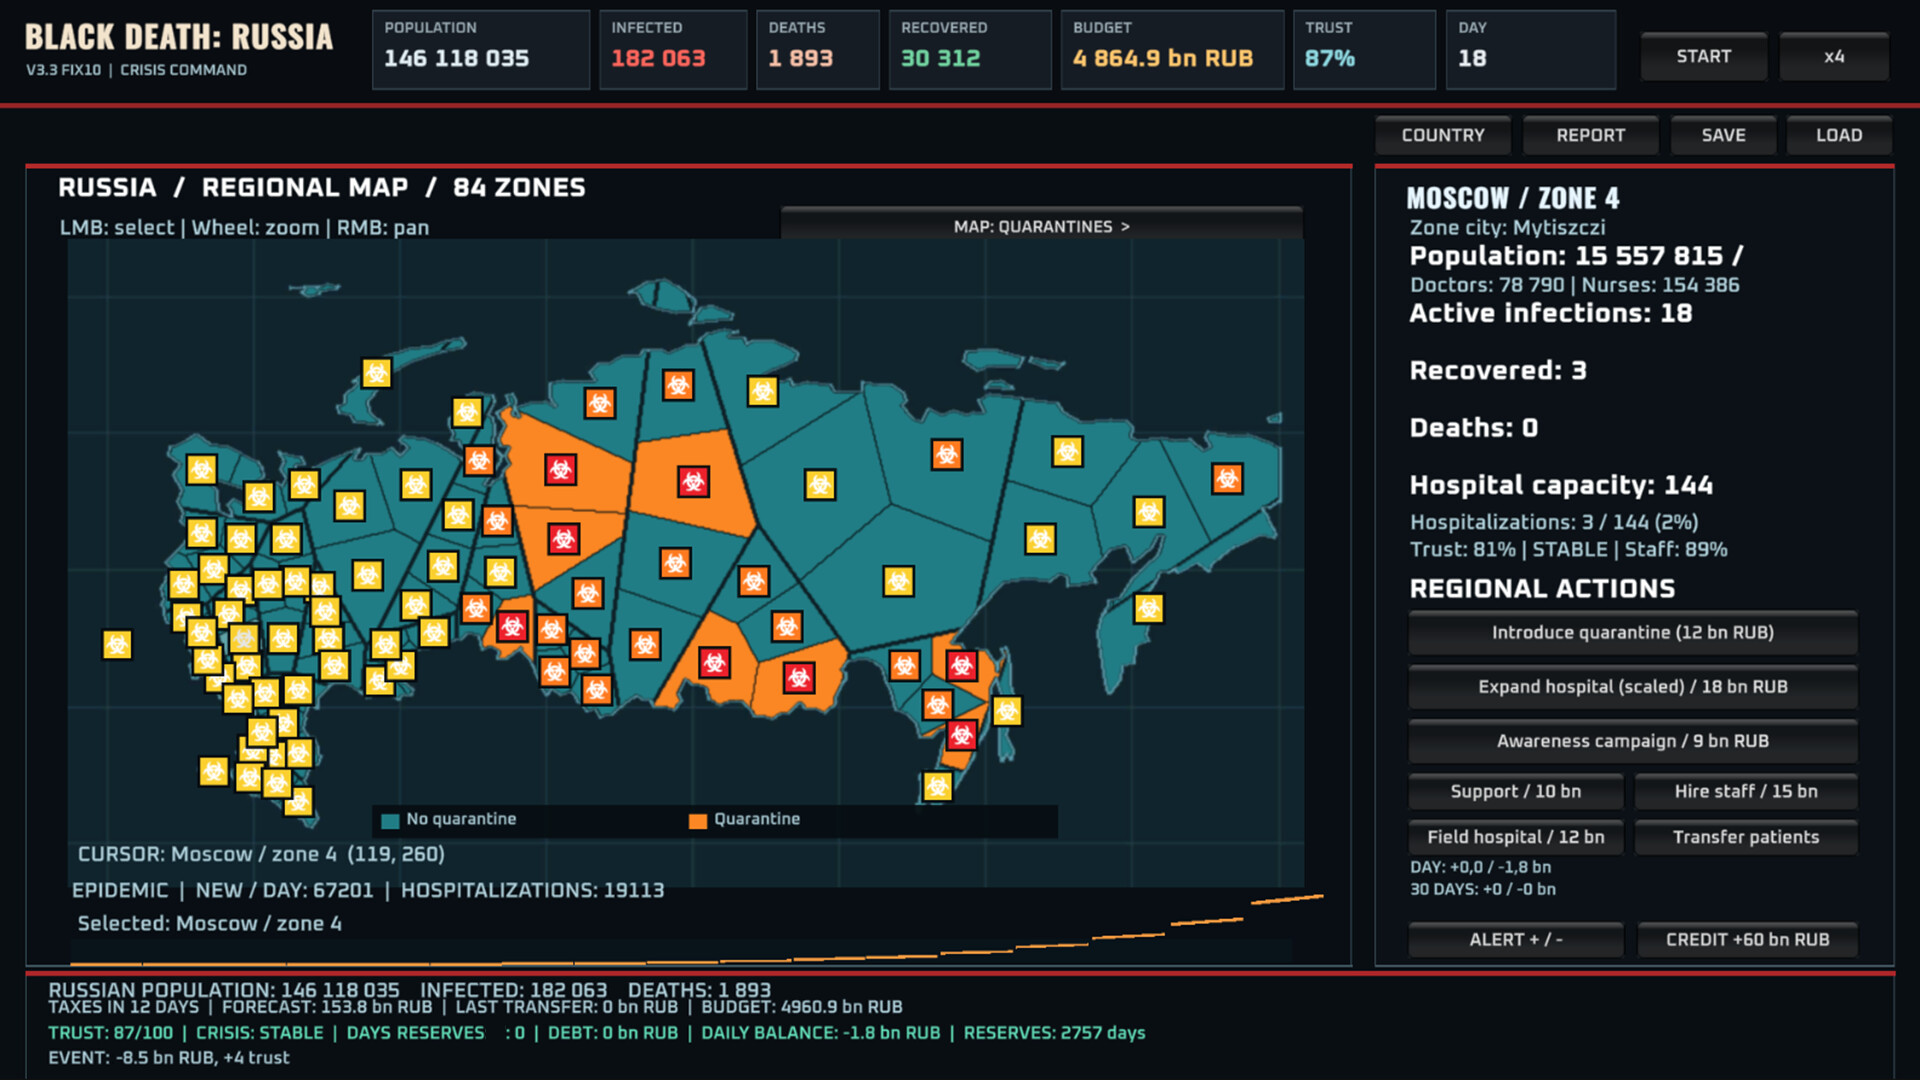The image size is (1920, 1080).
Task: Click the 'EVENT: -8.5 bn RUB, +4 trust' line
Action: point(169,1058)
